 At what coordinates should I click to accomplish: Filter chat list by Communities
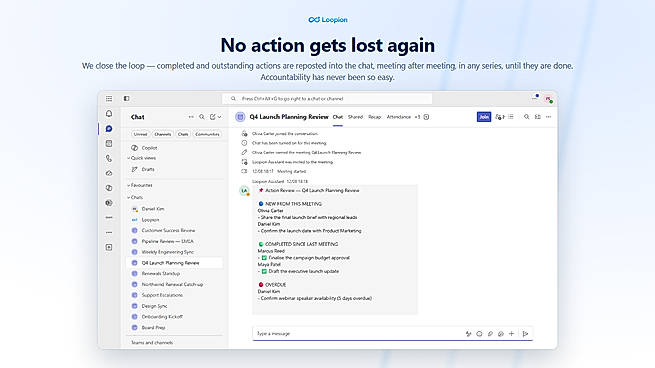207,134
